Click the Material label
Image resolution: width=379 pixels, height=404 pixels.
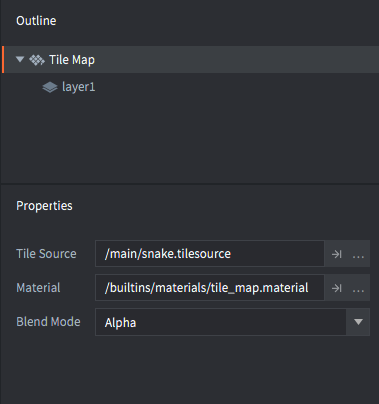click(38, 288)
